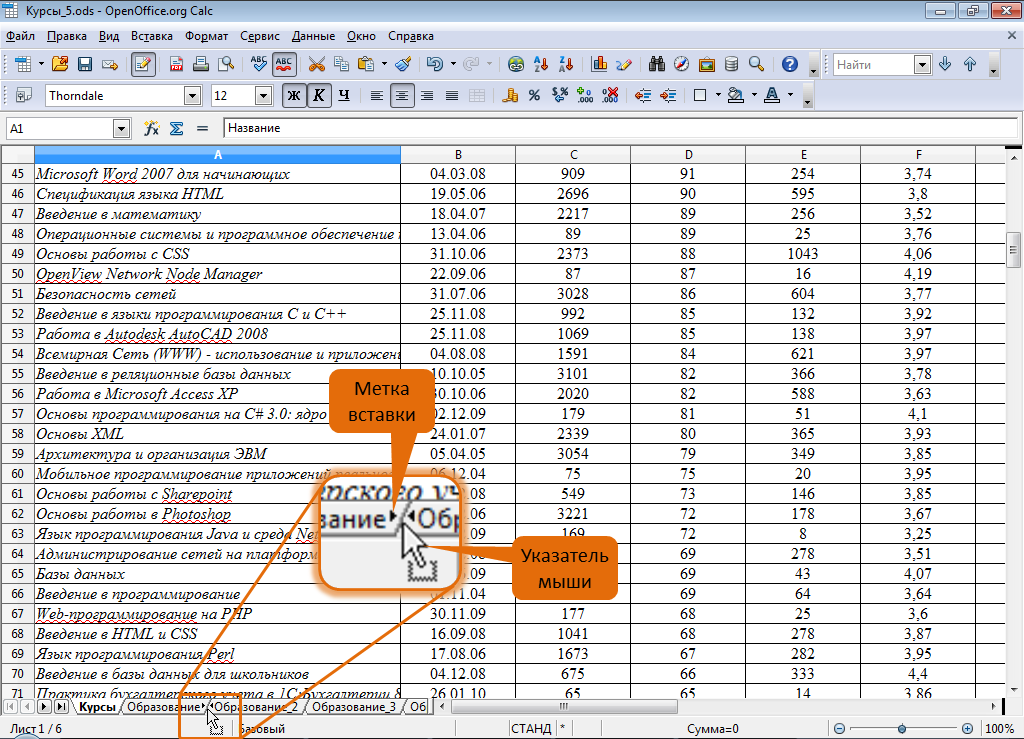
Task: Toggle italic formatting (К button)
Action: pos(318,96)
